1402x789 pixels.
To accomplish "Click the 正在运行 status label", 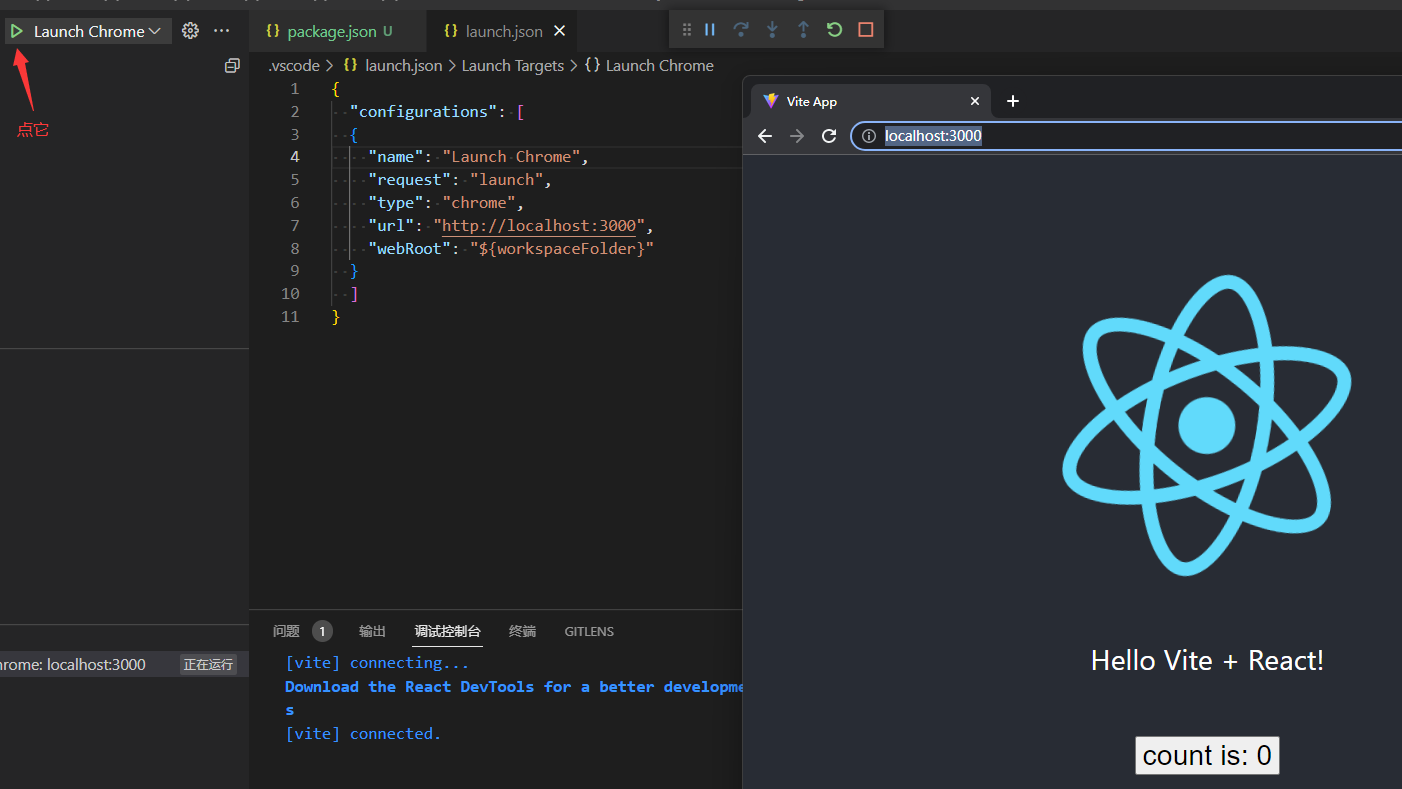I will click(208, 665).
